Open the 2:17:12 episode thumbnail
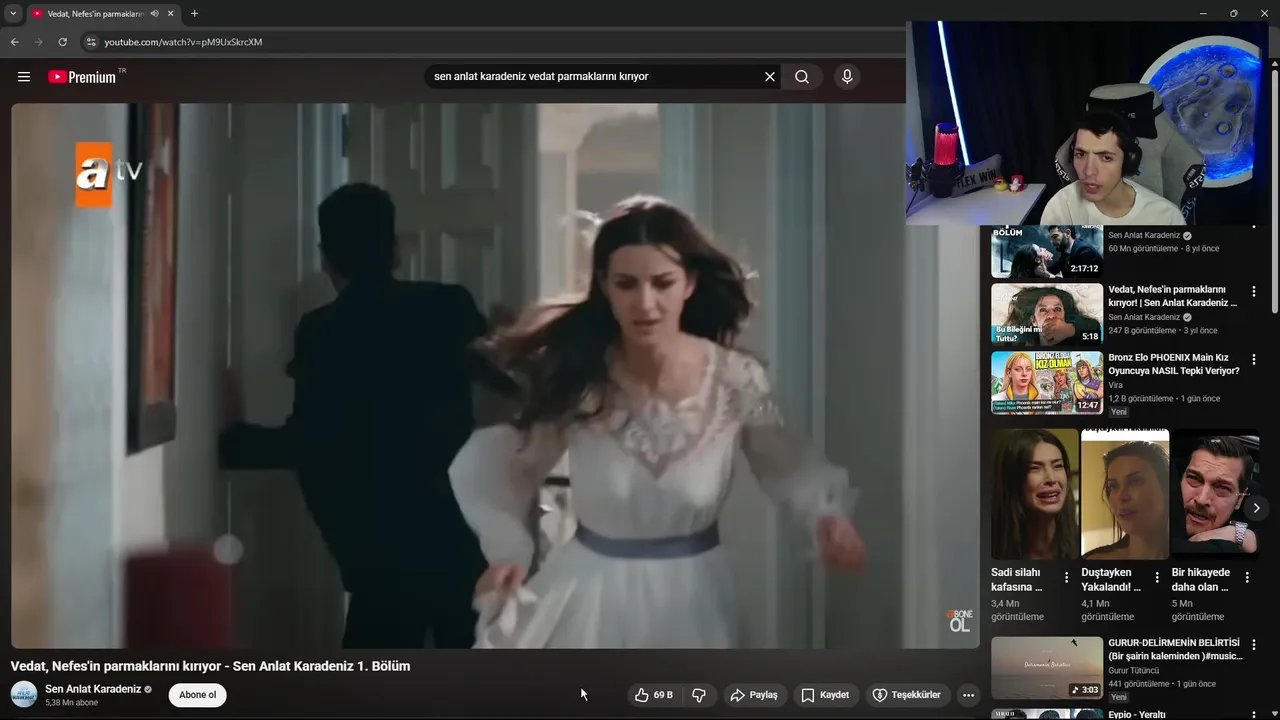 pyautogui.click(x=1047, y=251)
